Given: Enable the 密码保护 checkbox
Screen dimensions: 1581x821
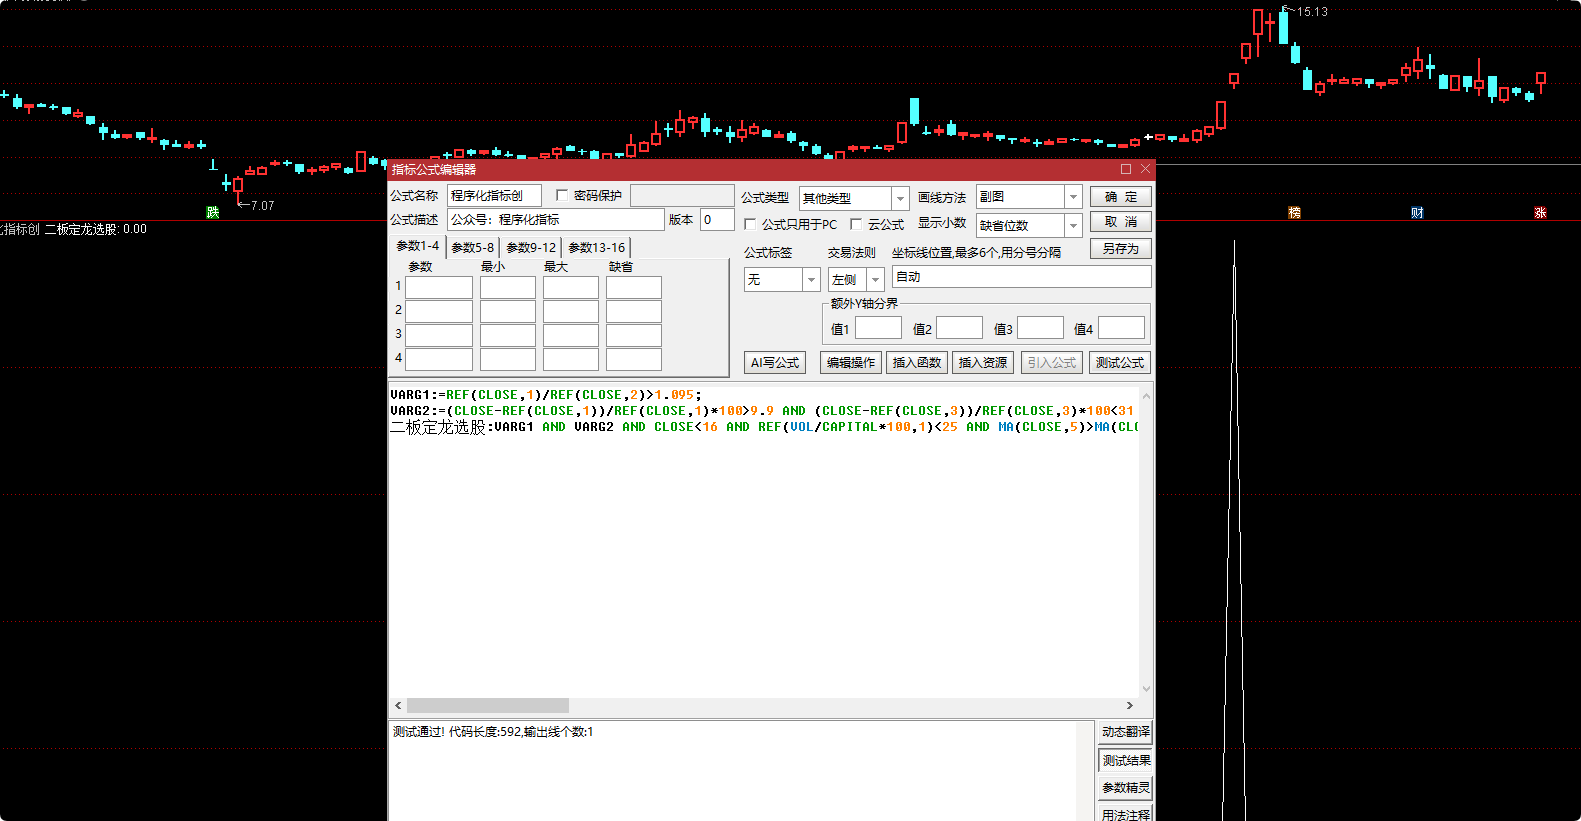Looking at the screenshot, I should tap(562, 196).
